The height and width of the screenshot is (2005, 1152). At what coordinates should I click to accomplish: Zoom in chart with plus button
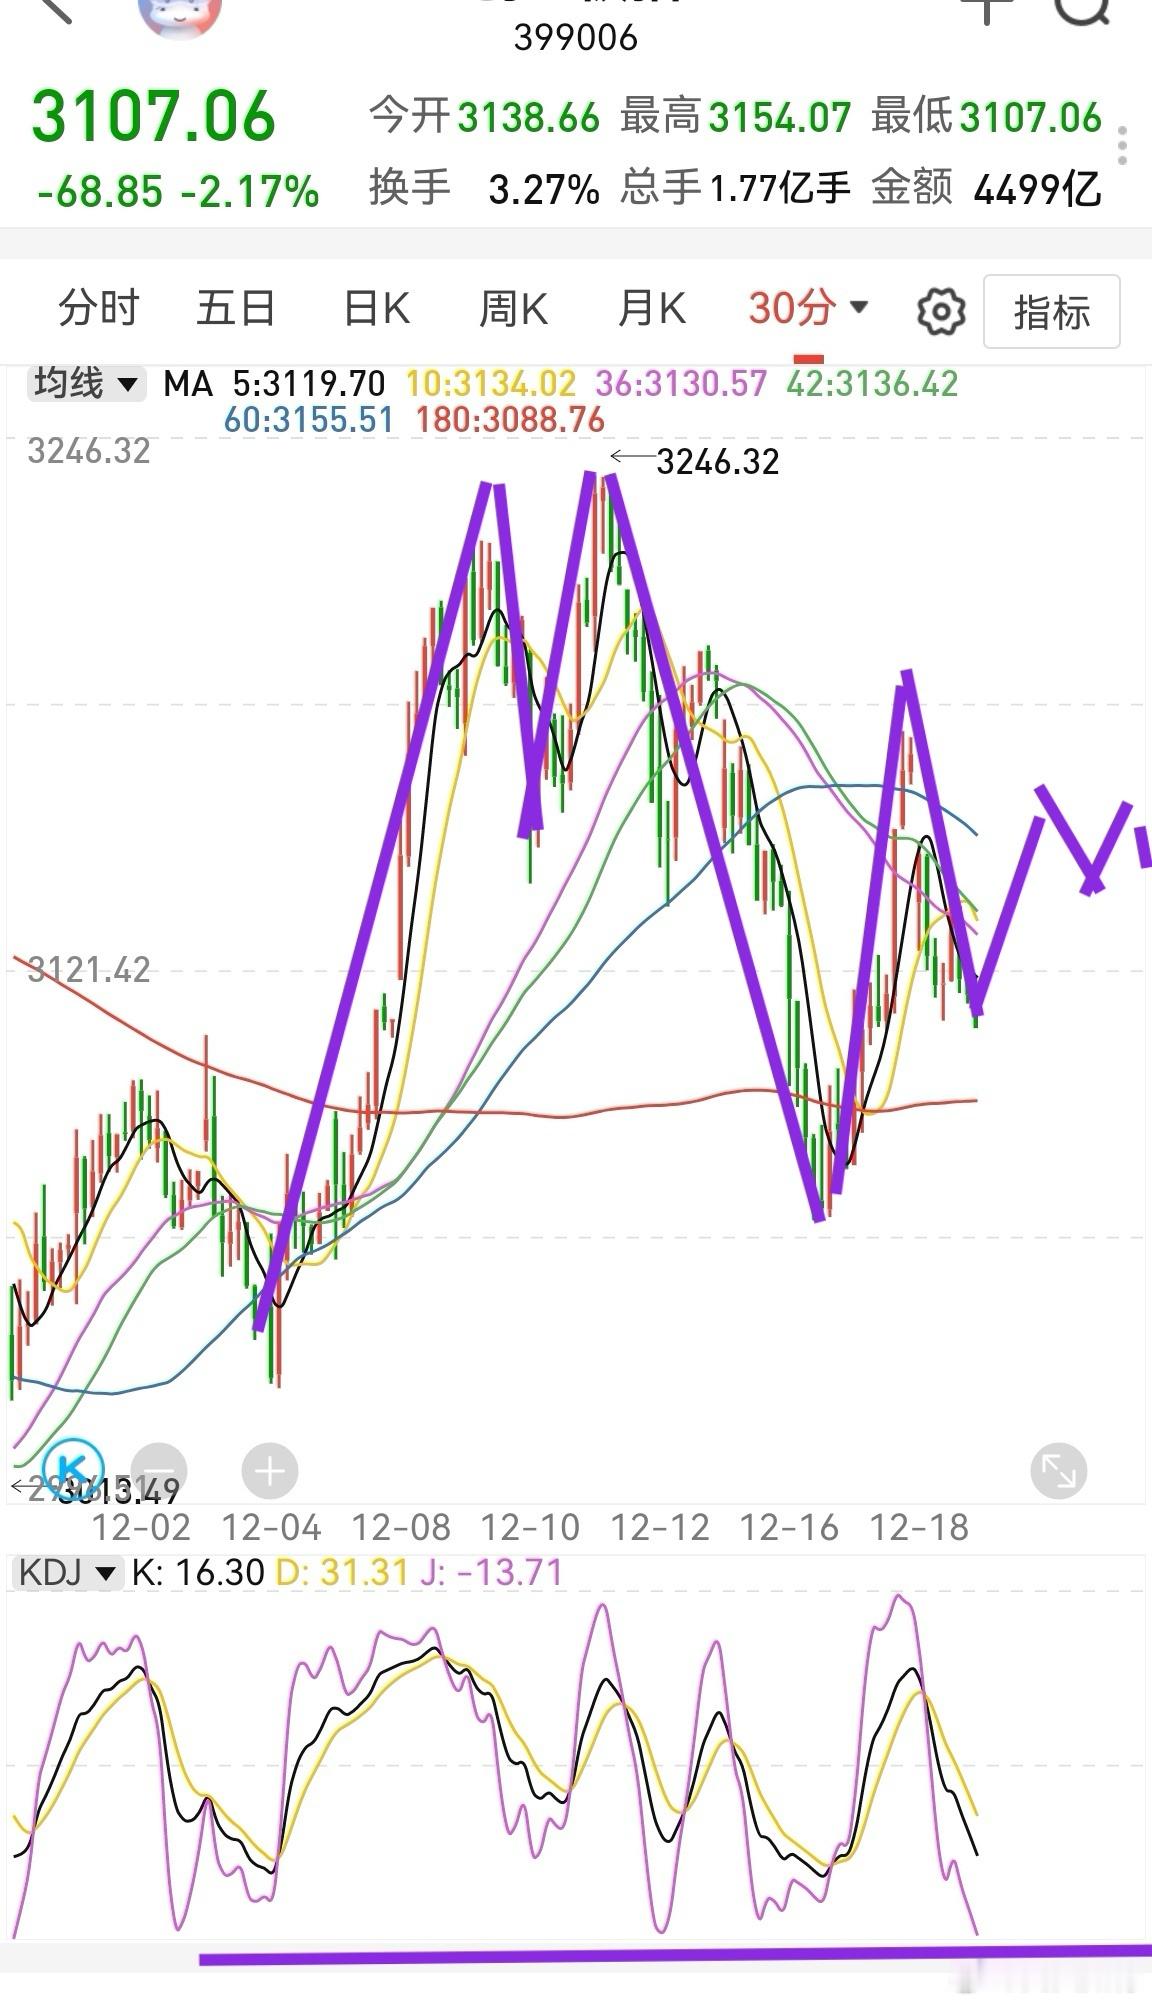[270, 1471]
